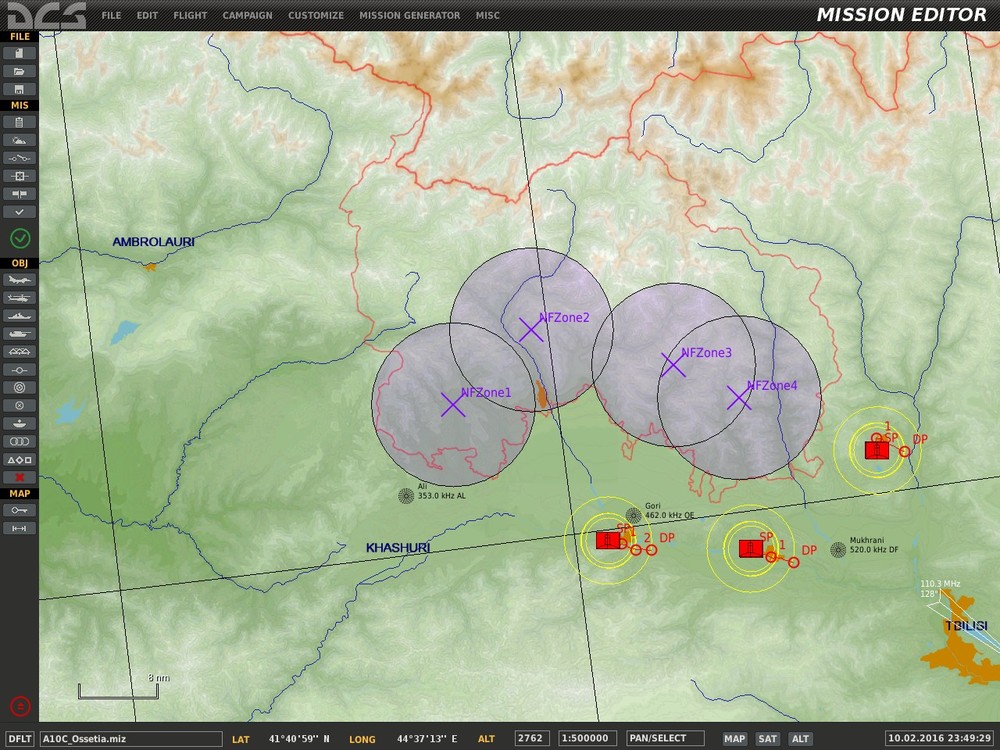Click the A10C_Ossetia.miz filename field
Viewport: 1000px width, 750px height.
coord(131,739)
